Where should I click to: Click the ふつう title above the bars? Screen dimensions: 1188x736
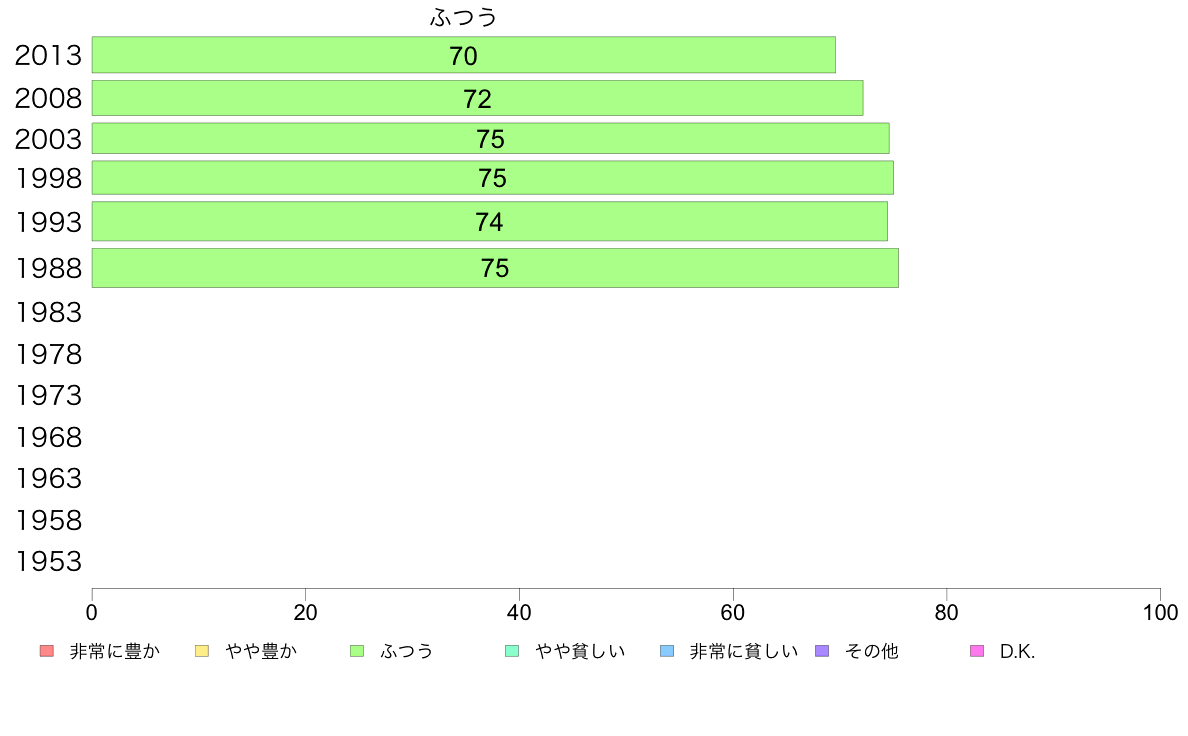point(464,17)
